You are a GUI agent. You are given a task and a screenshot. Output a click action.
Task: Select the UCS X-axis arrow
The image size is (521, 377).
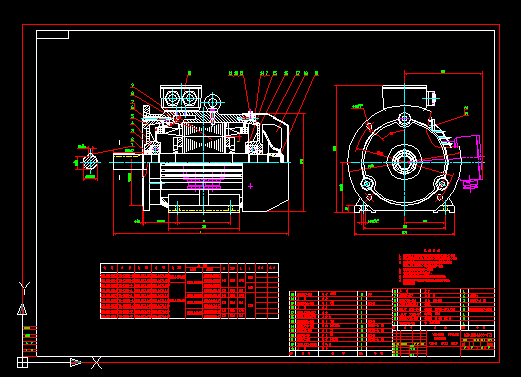click(76, 362)
